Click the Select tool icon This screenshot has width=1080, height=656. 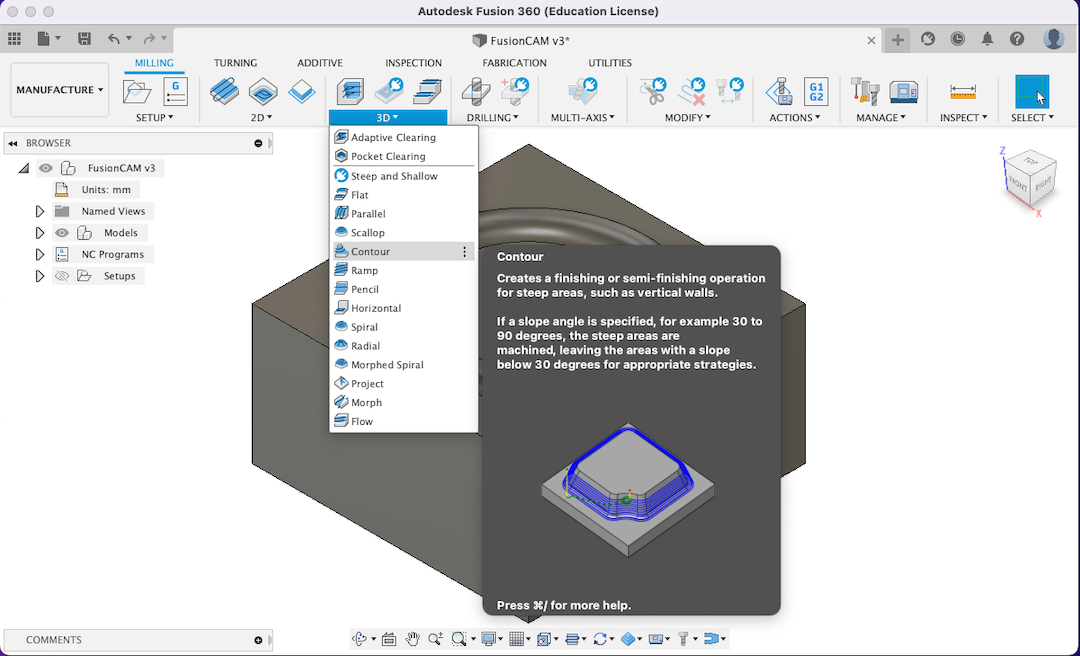pyautogui.click(x=1032, y=92)
